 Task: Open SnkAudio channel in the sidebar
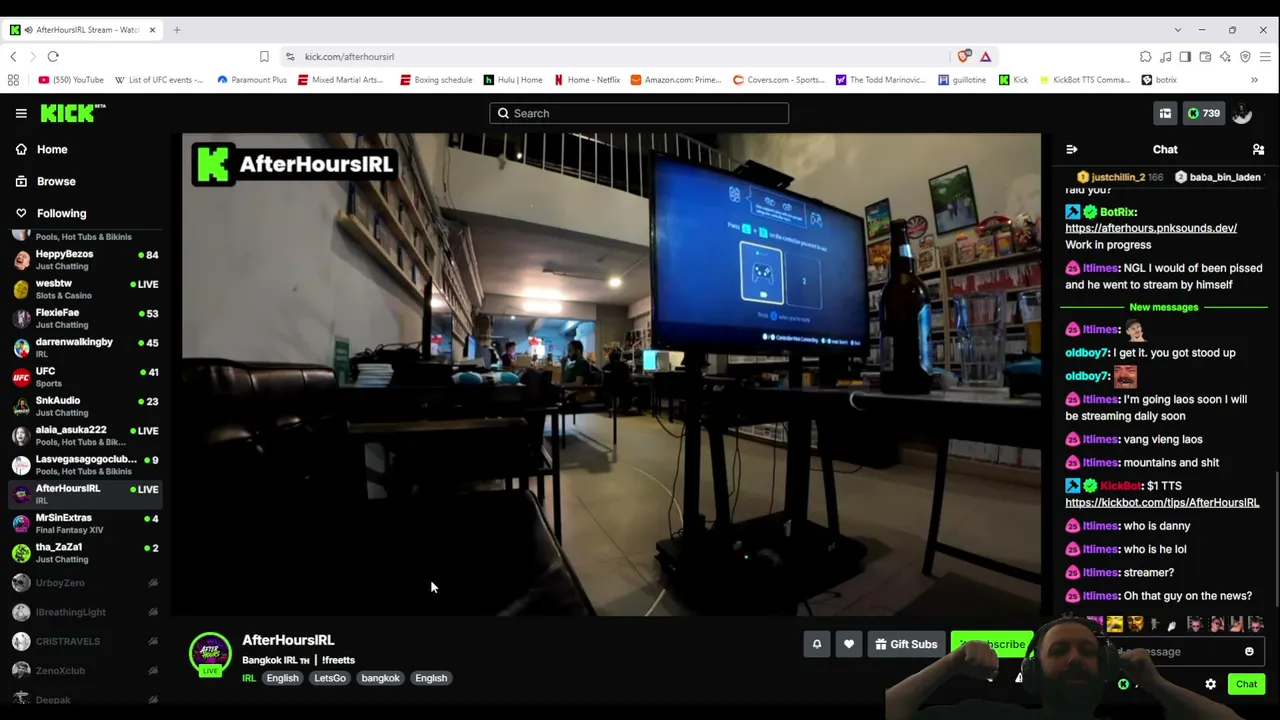85,406
